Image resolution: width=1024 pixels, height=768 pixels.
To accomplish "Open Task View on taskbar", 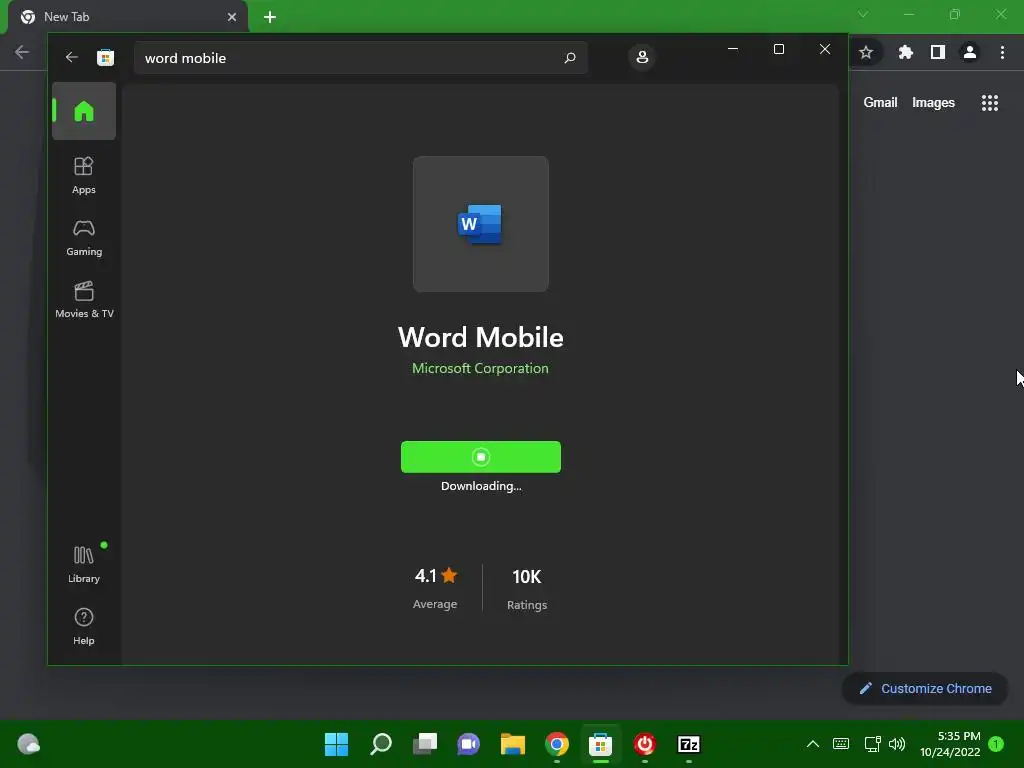I will pyautogui.click(x=424, y=744).
